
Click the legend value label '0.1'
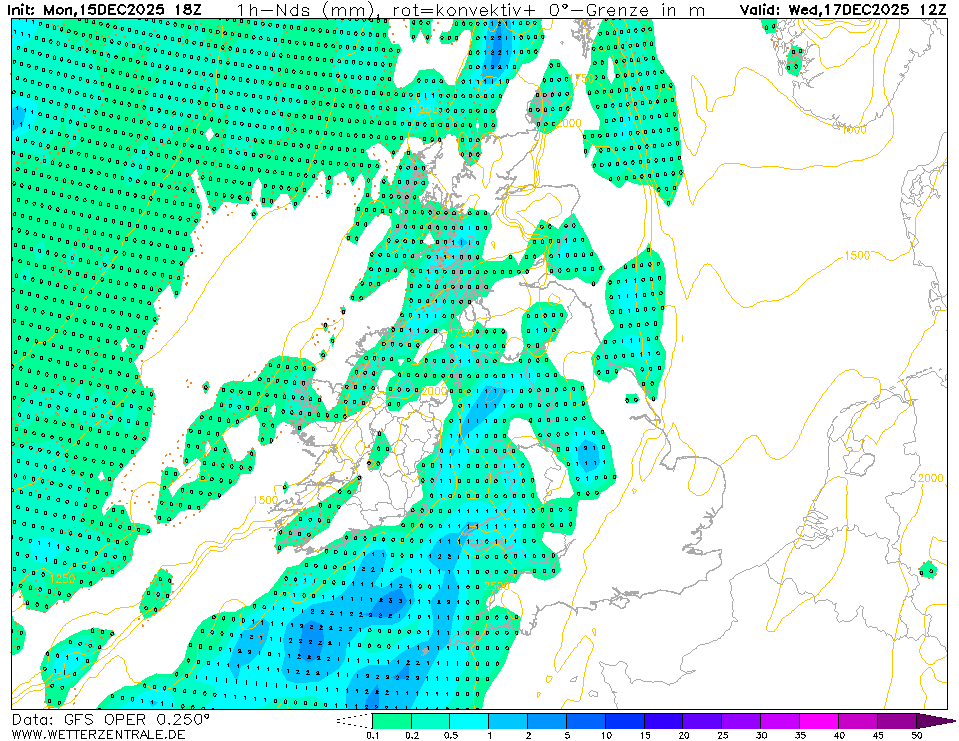tap(373, 736)
